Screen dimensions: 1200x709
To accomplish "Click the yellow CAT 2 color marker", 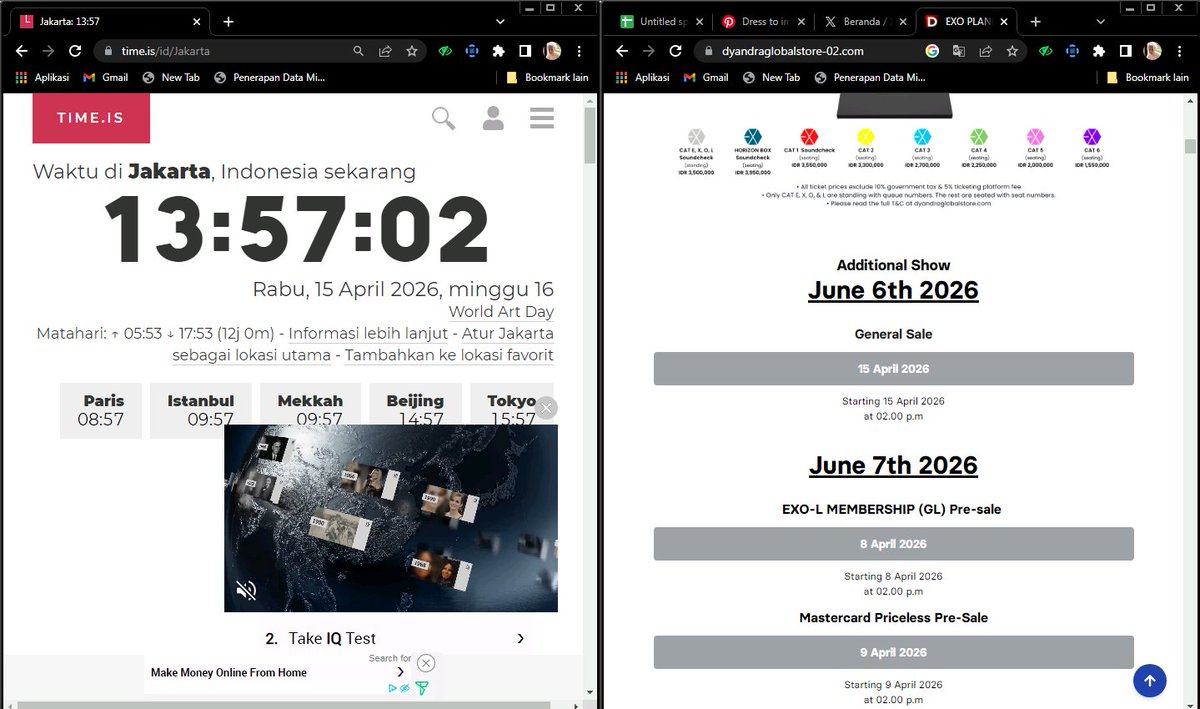I will 866,137.
